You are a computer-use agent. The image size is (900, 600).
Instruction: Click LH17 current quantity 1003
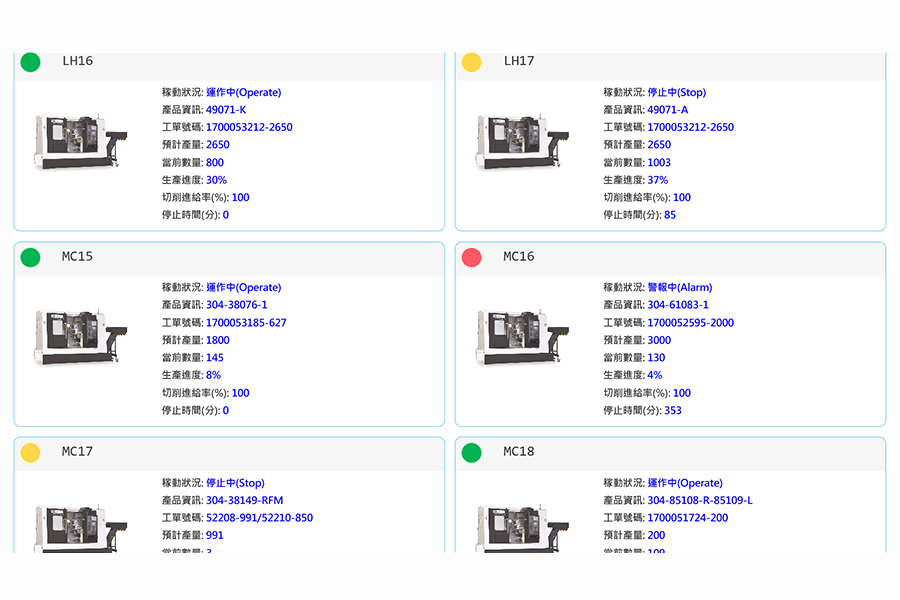point(659,162)
